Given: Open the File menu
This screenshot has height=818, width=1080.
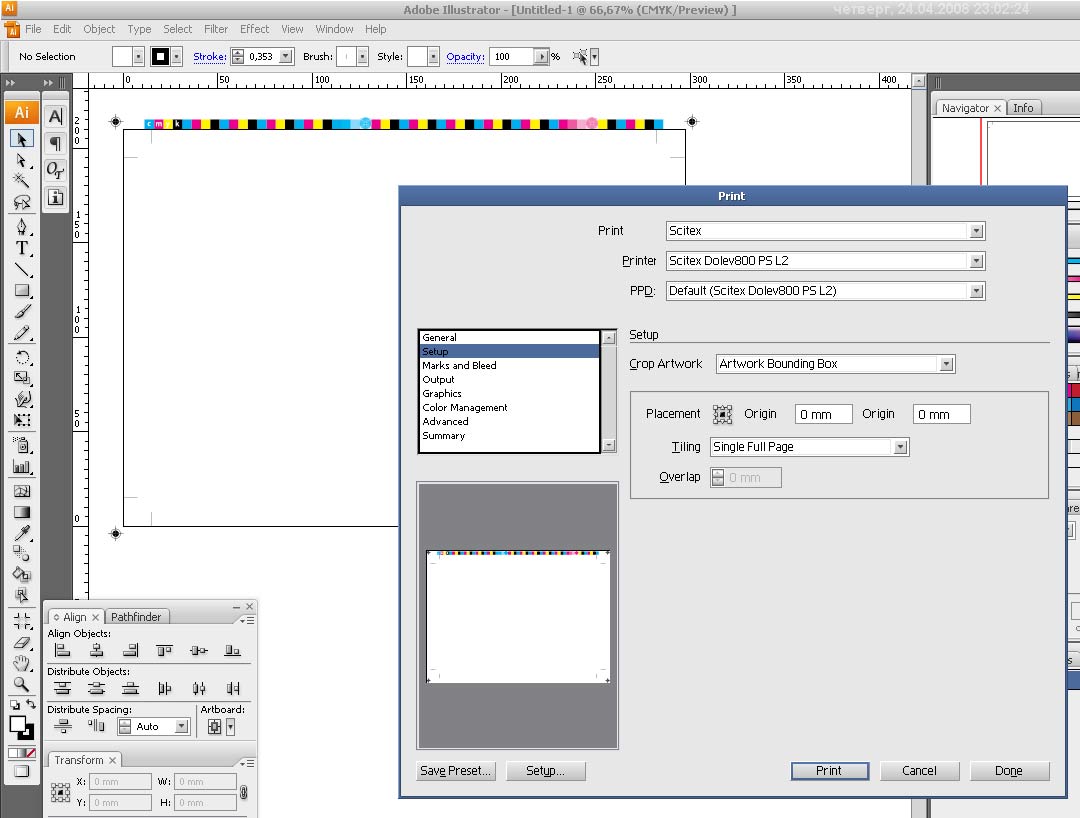Looking at the screenshot, I should (x=33, y=29).
